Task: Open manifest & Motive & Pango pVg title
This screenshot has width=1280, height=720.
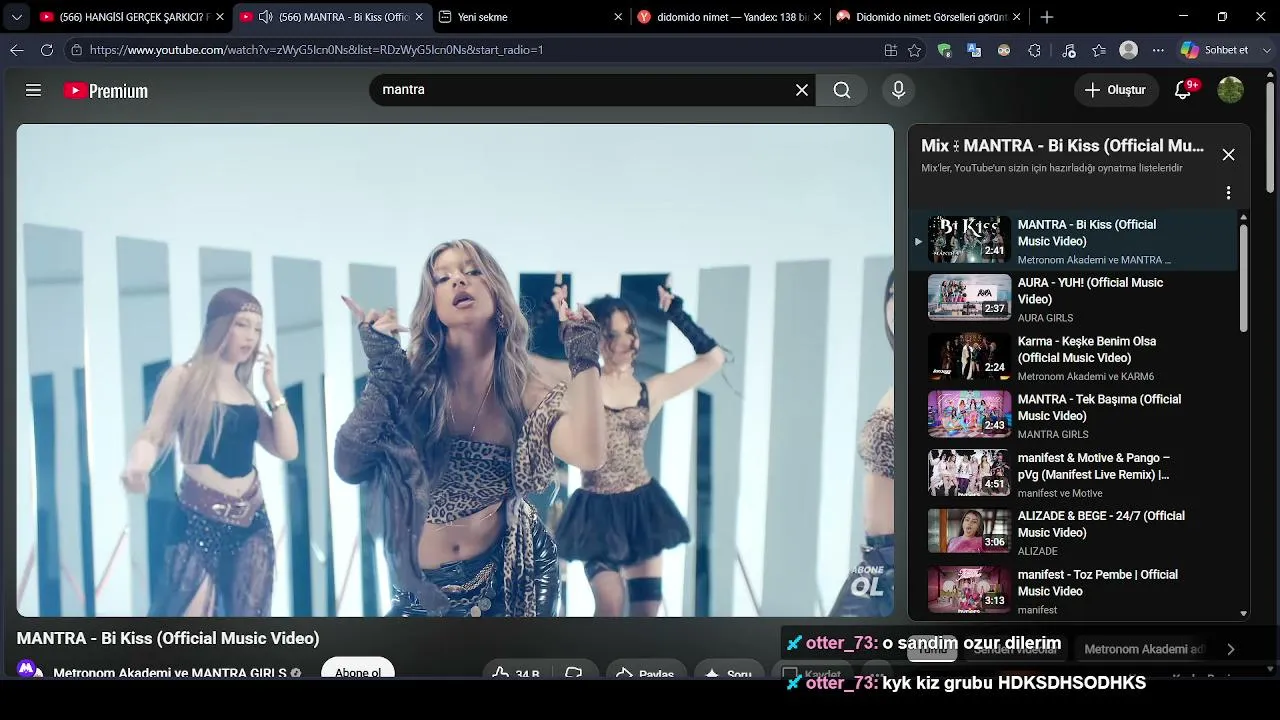Action: point(1093,466)
